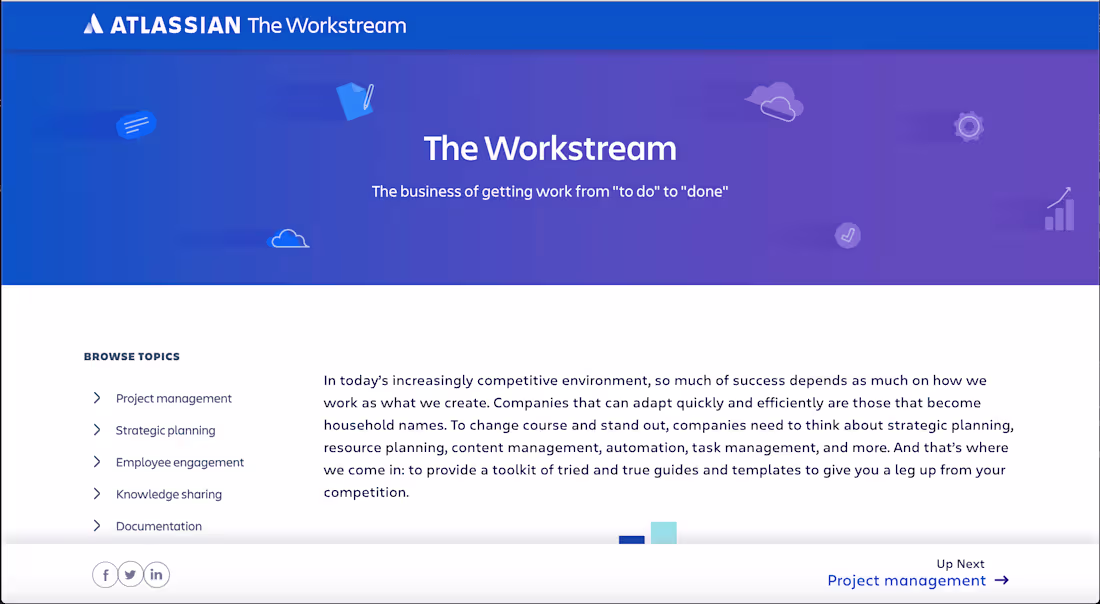This screenshot has width=1100, height=604.
Task: Expand the Documentation topic chevron
Action: tap(97, 525)
